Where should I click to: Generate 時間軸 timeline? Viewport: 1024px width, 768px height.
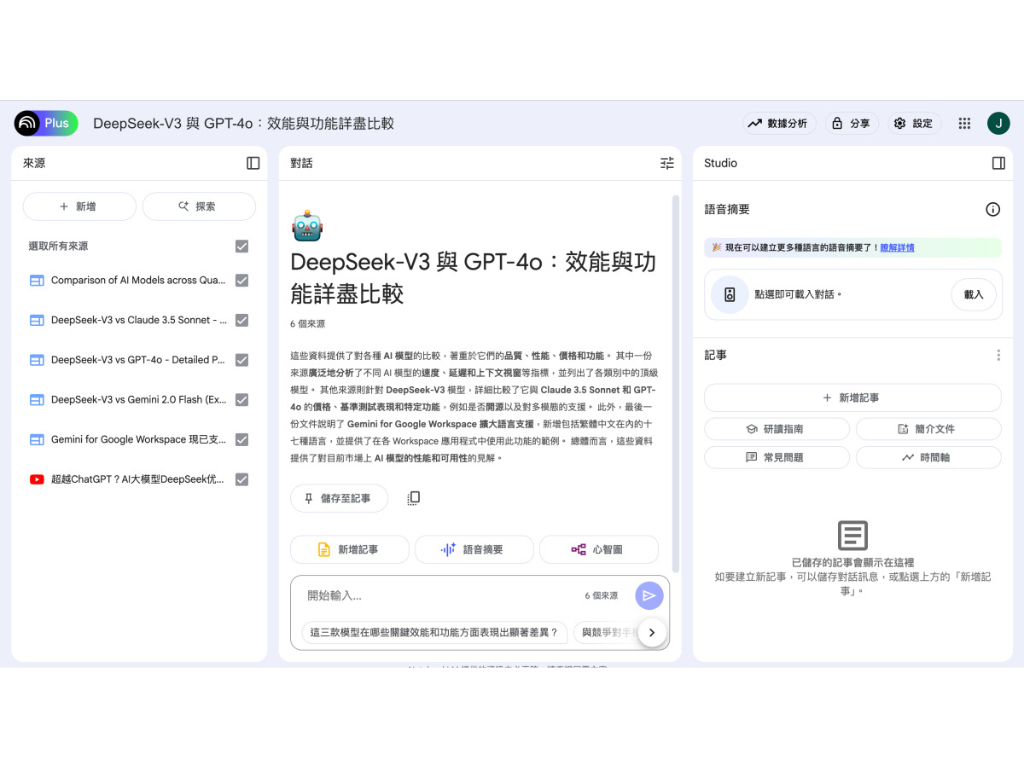tap(928, 457)
